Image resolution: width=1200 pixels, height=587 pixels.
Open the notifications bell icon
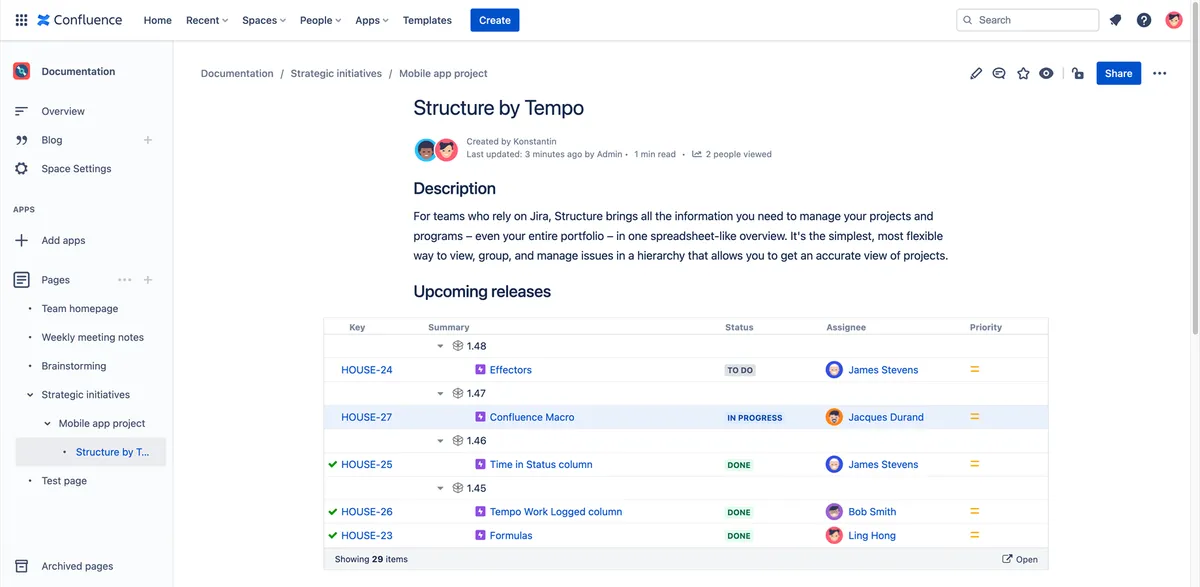point(1116,20)
